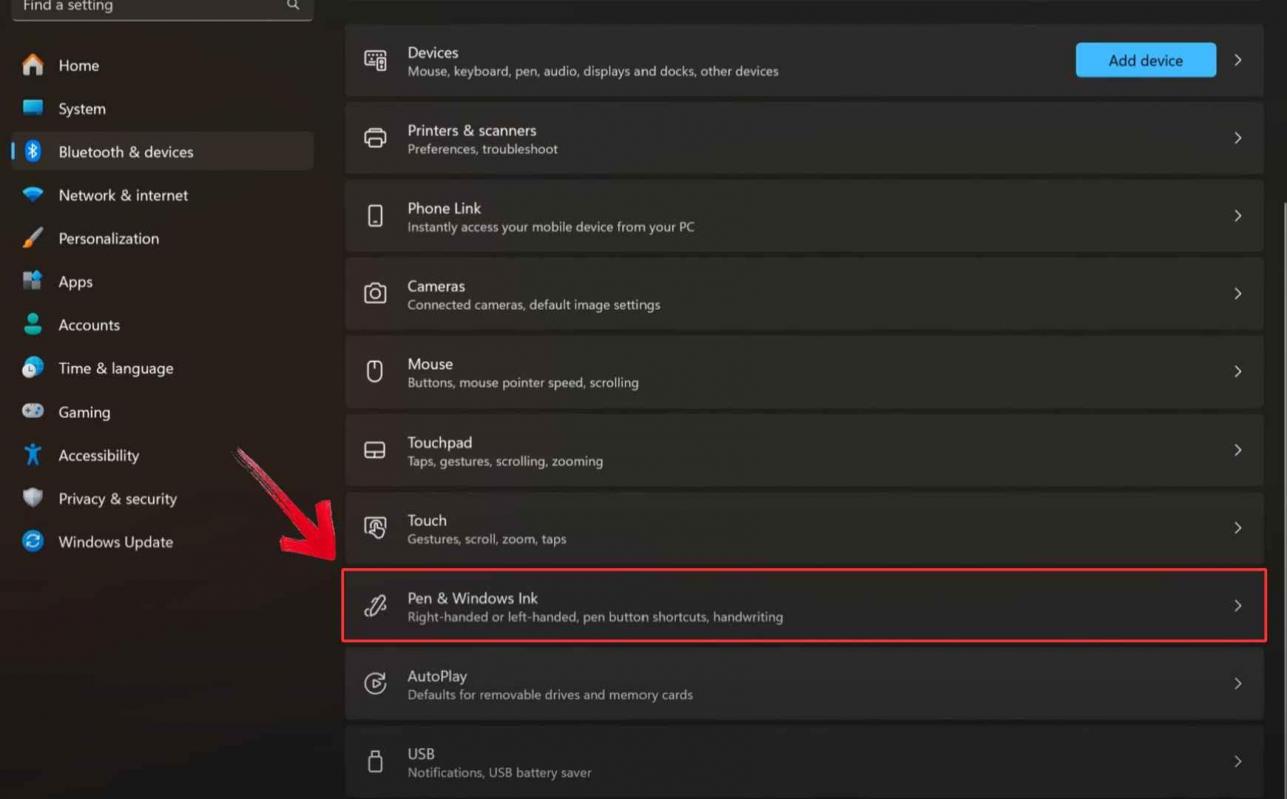
Task: Open Phone Link row chevron
Action: 1238,216
